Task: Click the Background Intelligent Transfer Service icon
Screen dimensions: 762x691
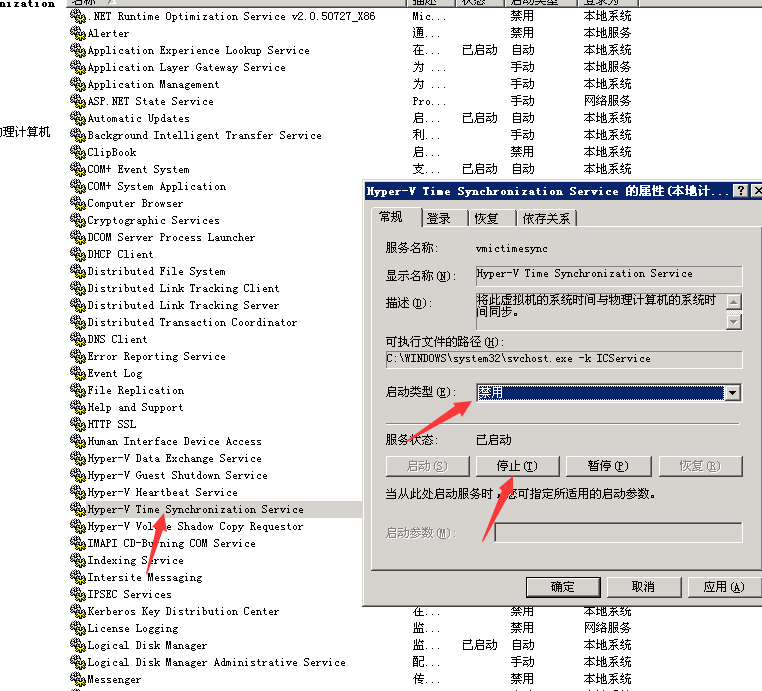Action: [78, 135]
